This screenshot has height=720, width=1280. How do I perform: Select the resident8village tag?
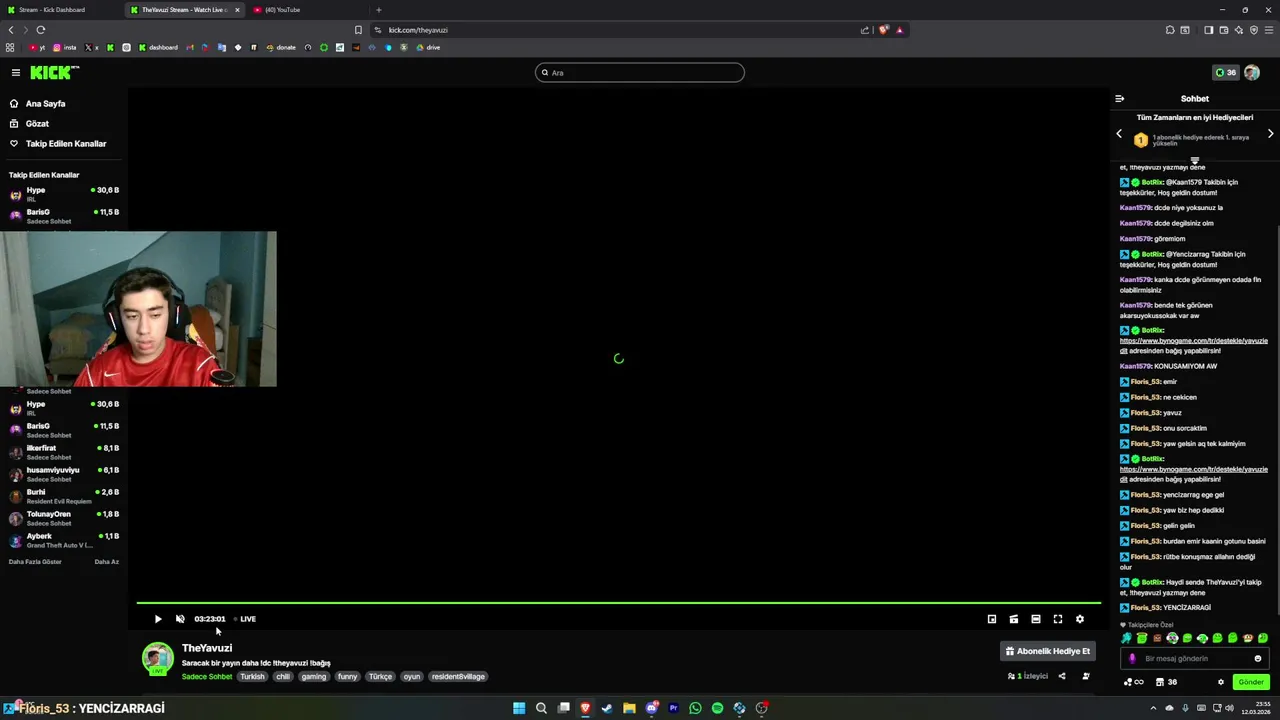(458, 677)
